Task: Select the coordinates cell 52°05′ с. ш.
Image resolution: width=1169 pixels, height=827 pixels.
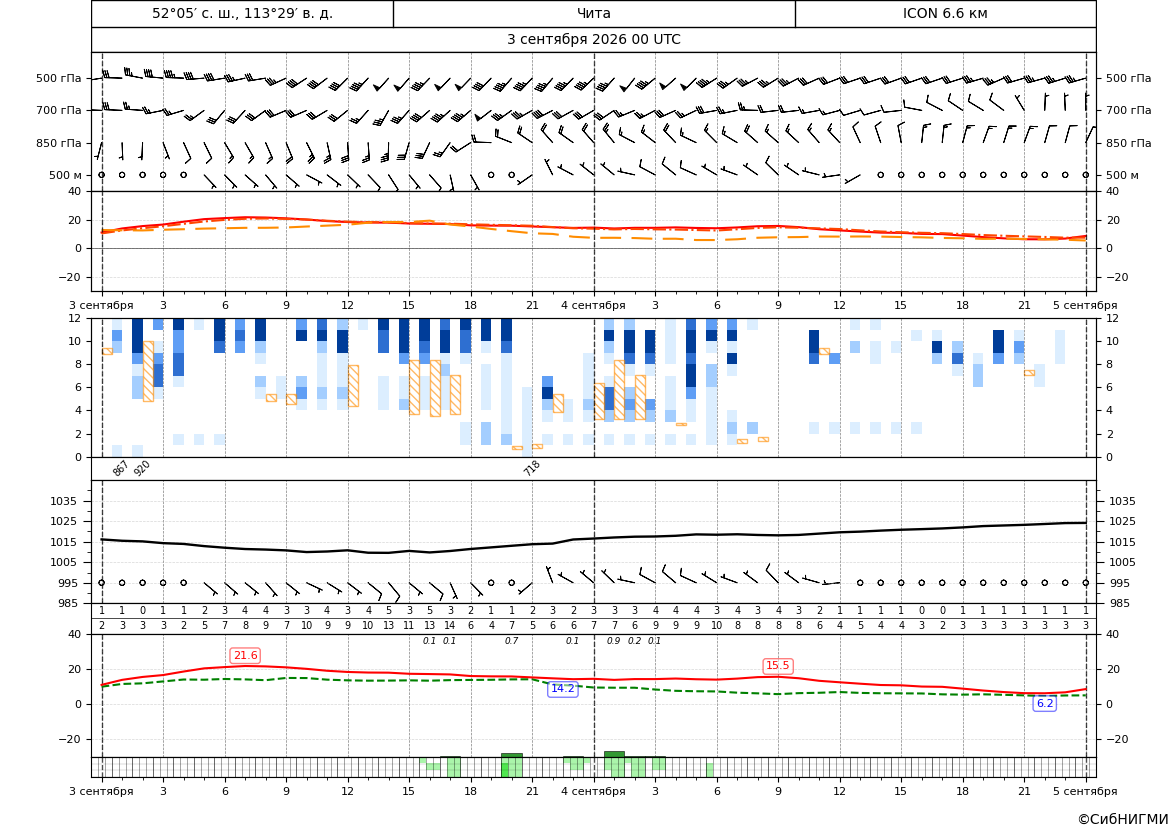Action: (x=242, y=13)
